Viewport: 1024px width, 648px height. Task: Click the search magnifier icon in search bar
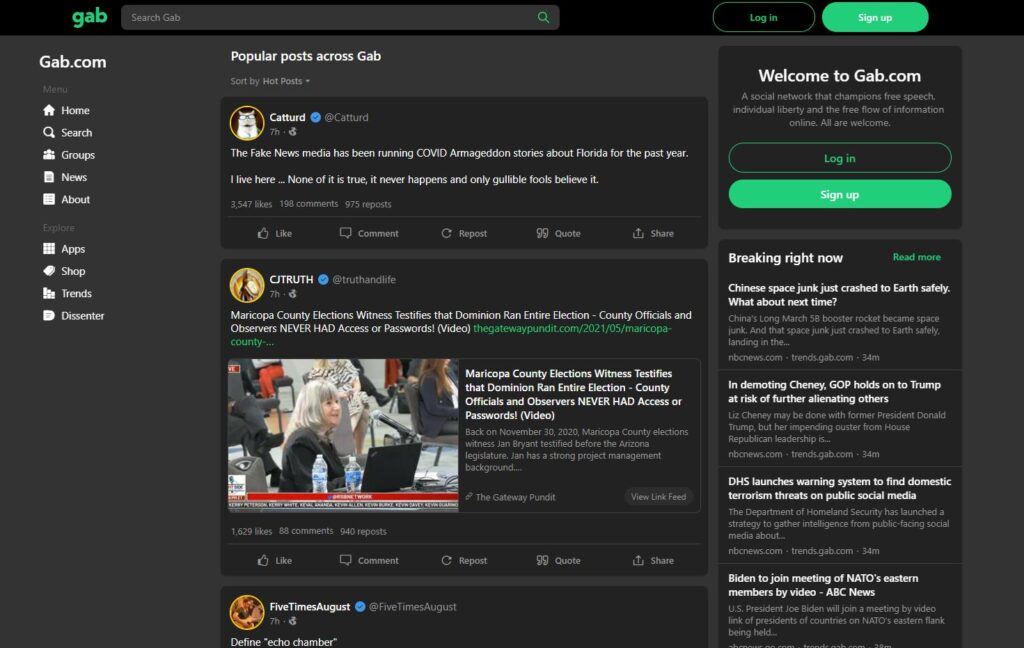[543, 18]
